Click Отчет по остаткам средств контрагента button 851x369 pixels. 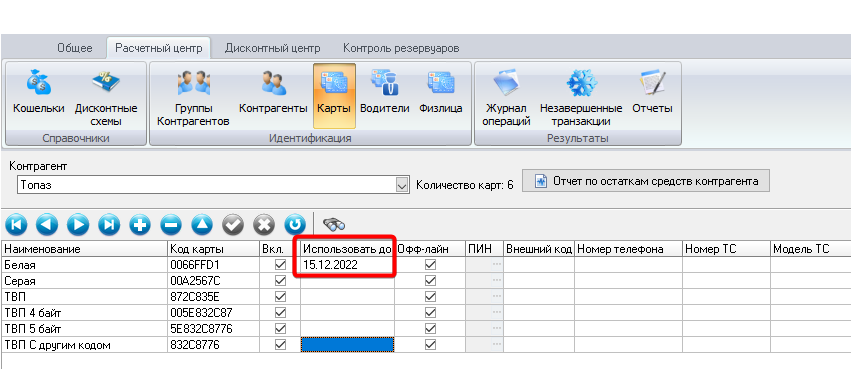coord(646,181)
